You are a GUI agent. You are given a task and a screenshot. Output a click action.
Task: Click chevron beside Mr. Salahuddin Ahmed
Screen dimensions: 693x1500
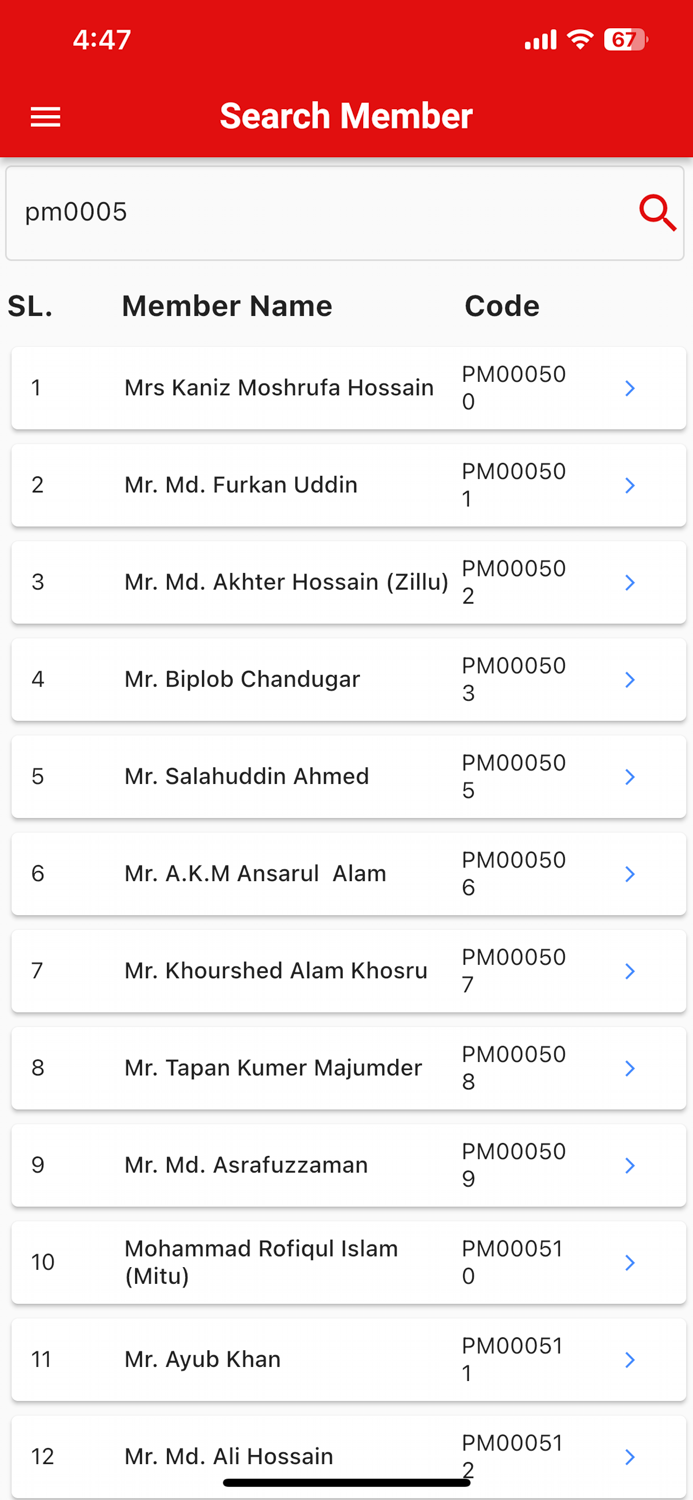click(x=630, y=776)
